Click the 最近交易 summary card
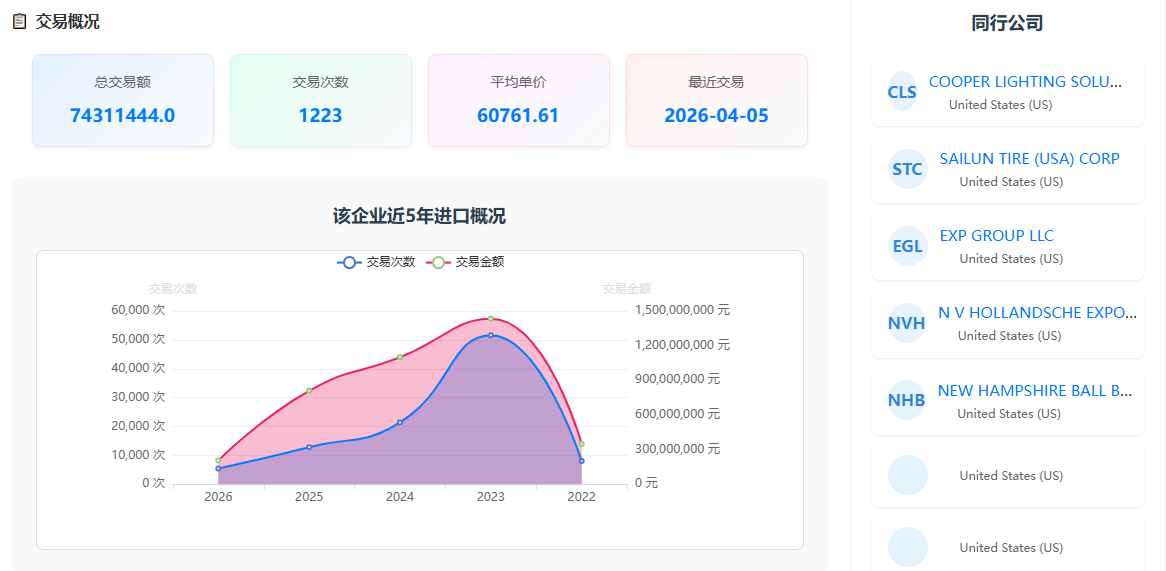 717,100
